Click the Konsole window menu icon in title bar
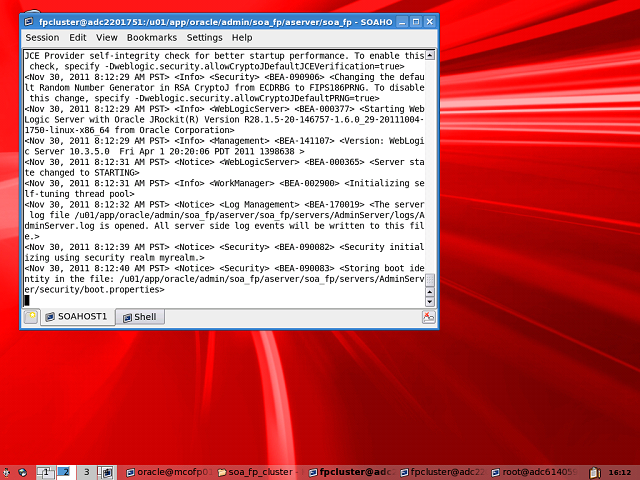 coord(29,22)
